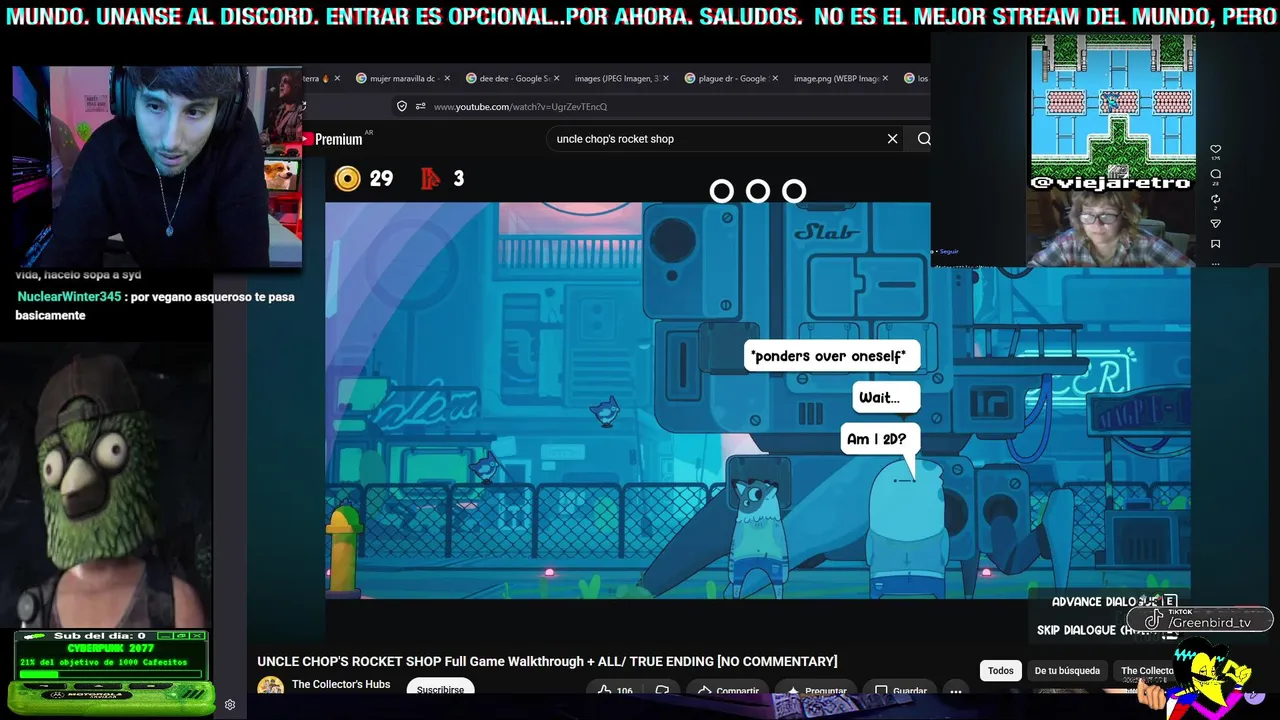1280x720 pixels.
Task: Select the 'Todos' filter chip
Action: [x=1001, y=671]
